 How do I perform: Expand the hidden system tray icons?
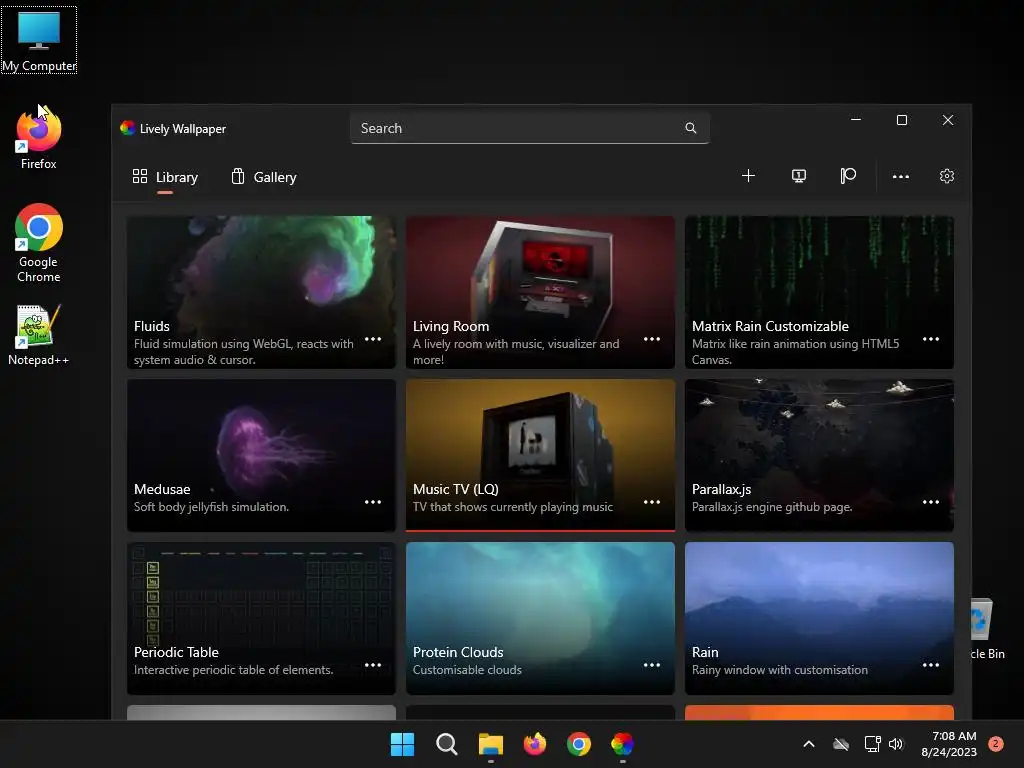point(808,744)
